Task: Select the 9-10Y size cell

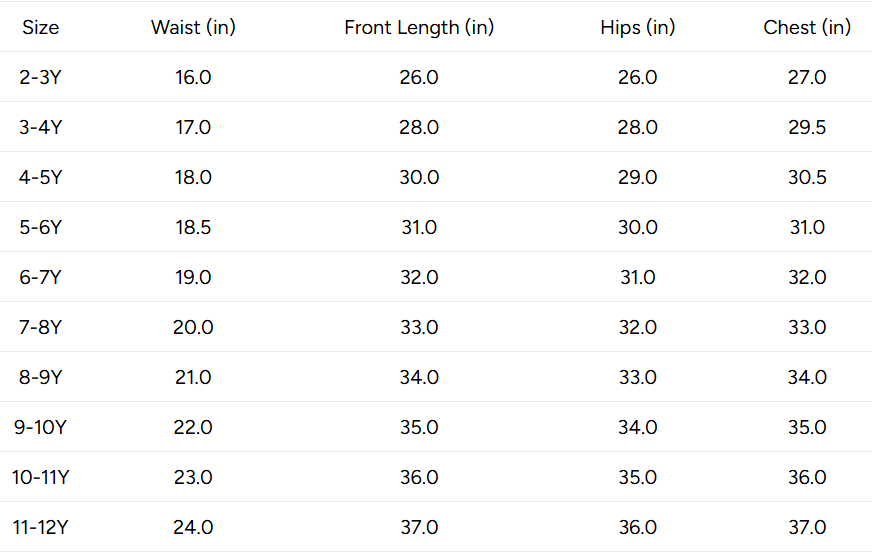Action: 40,427
